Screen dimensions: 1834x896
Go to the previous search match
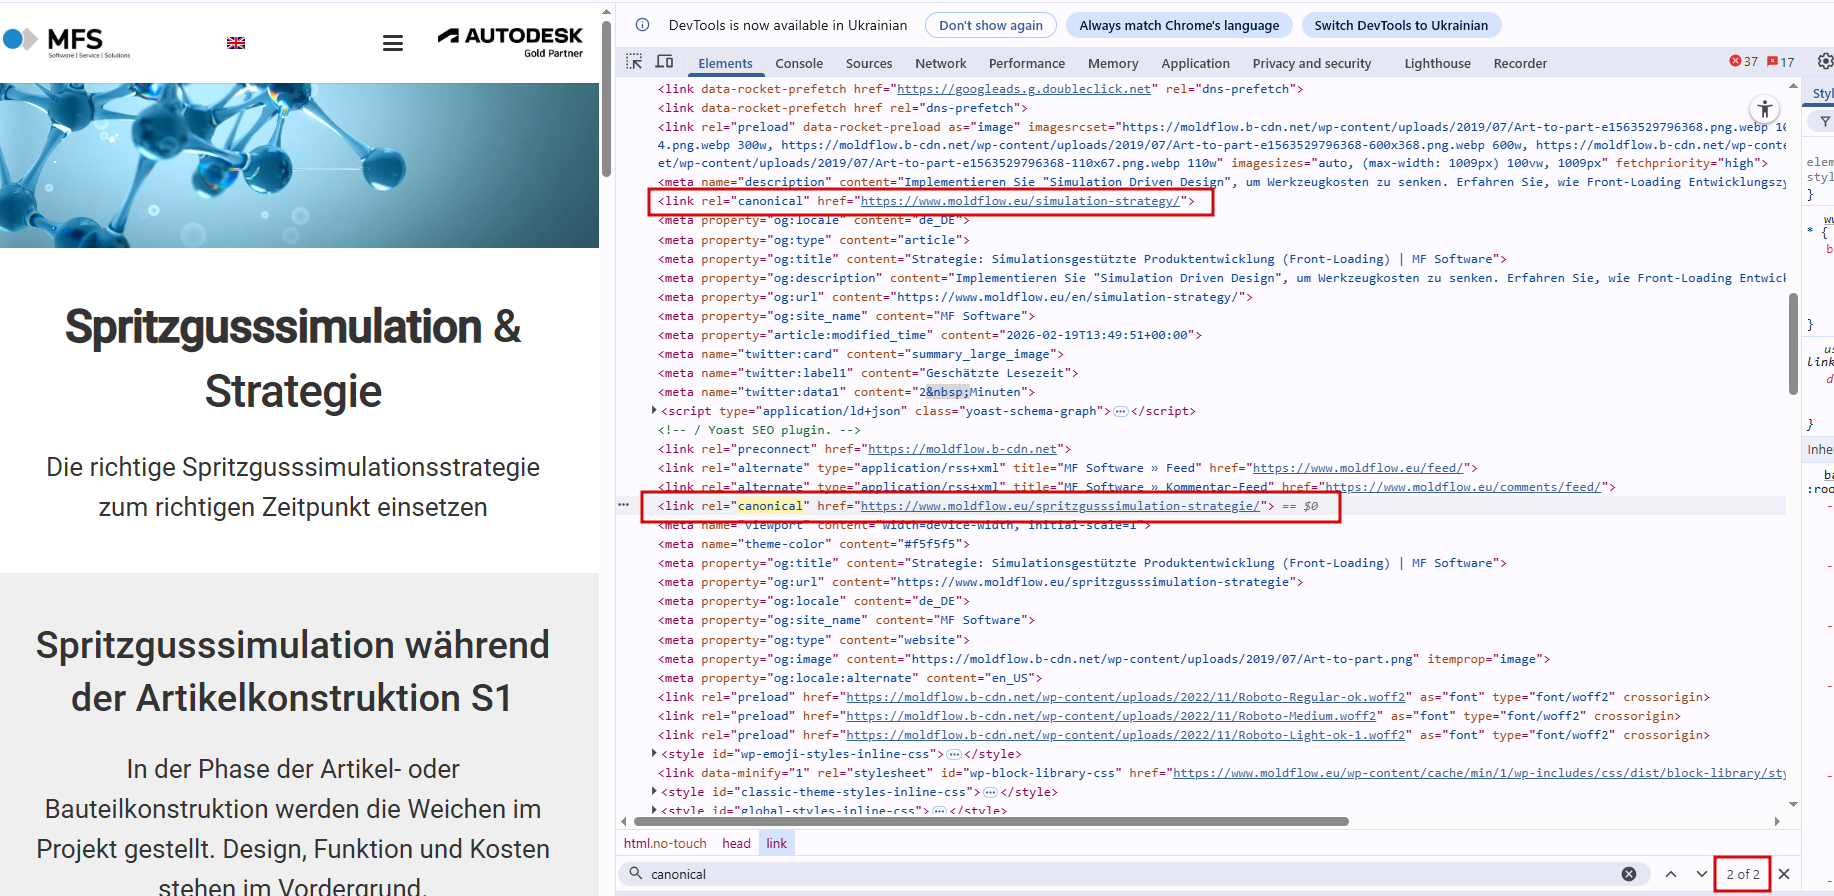1671,874
